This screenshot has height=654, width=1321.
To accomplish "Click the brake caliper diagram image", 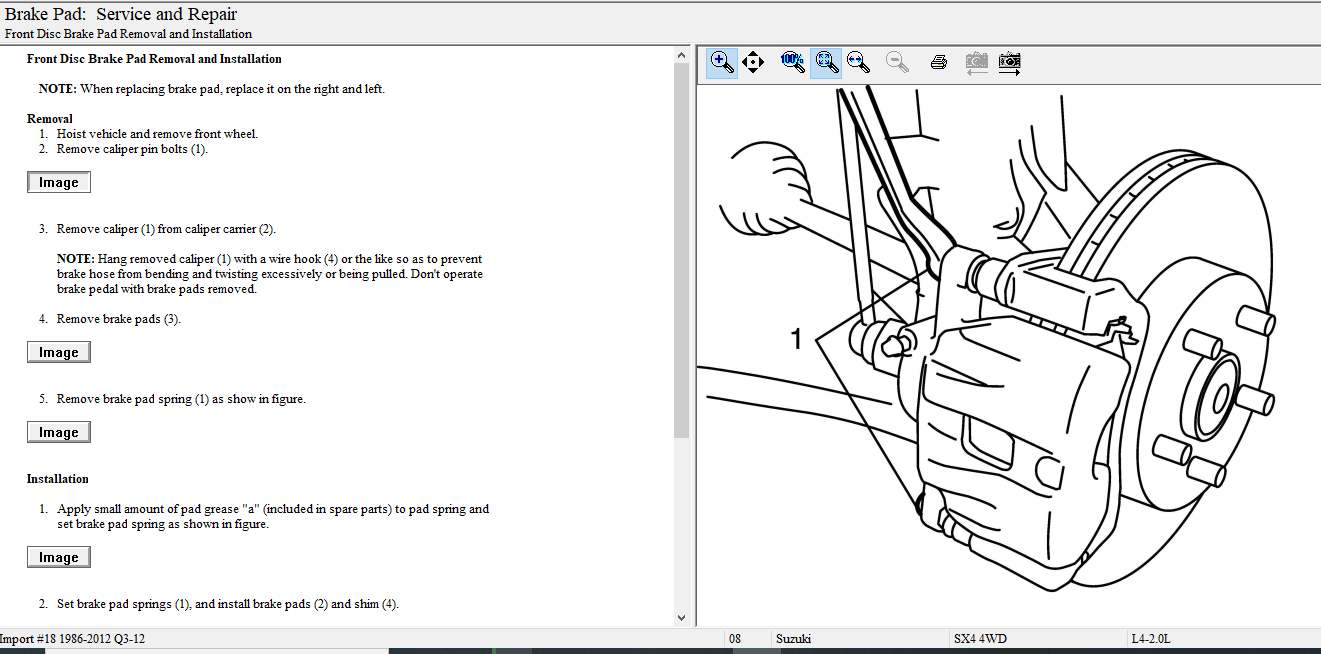I will 1008,355.
